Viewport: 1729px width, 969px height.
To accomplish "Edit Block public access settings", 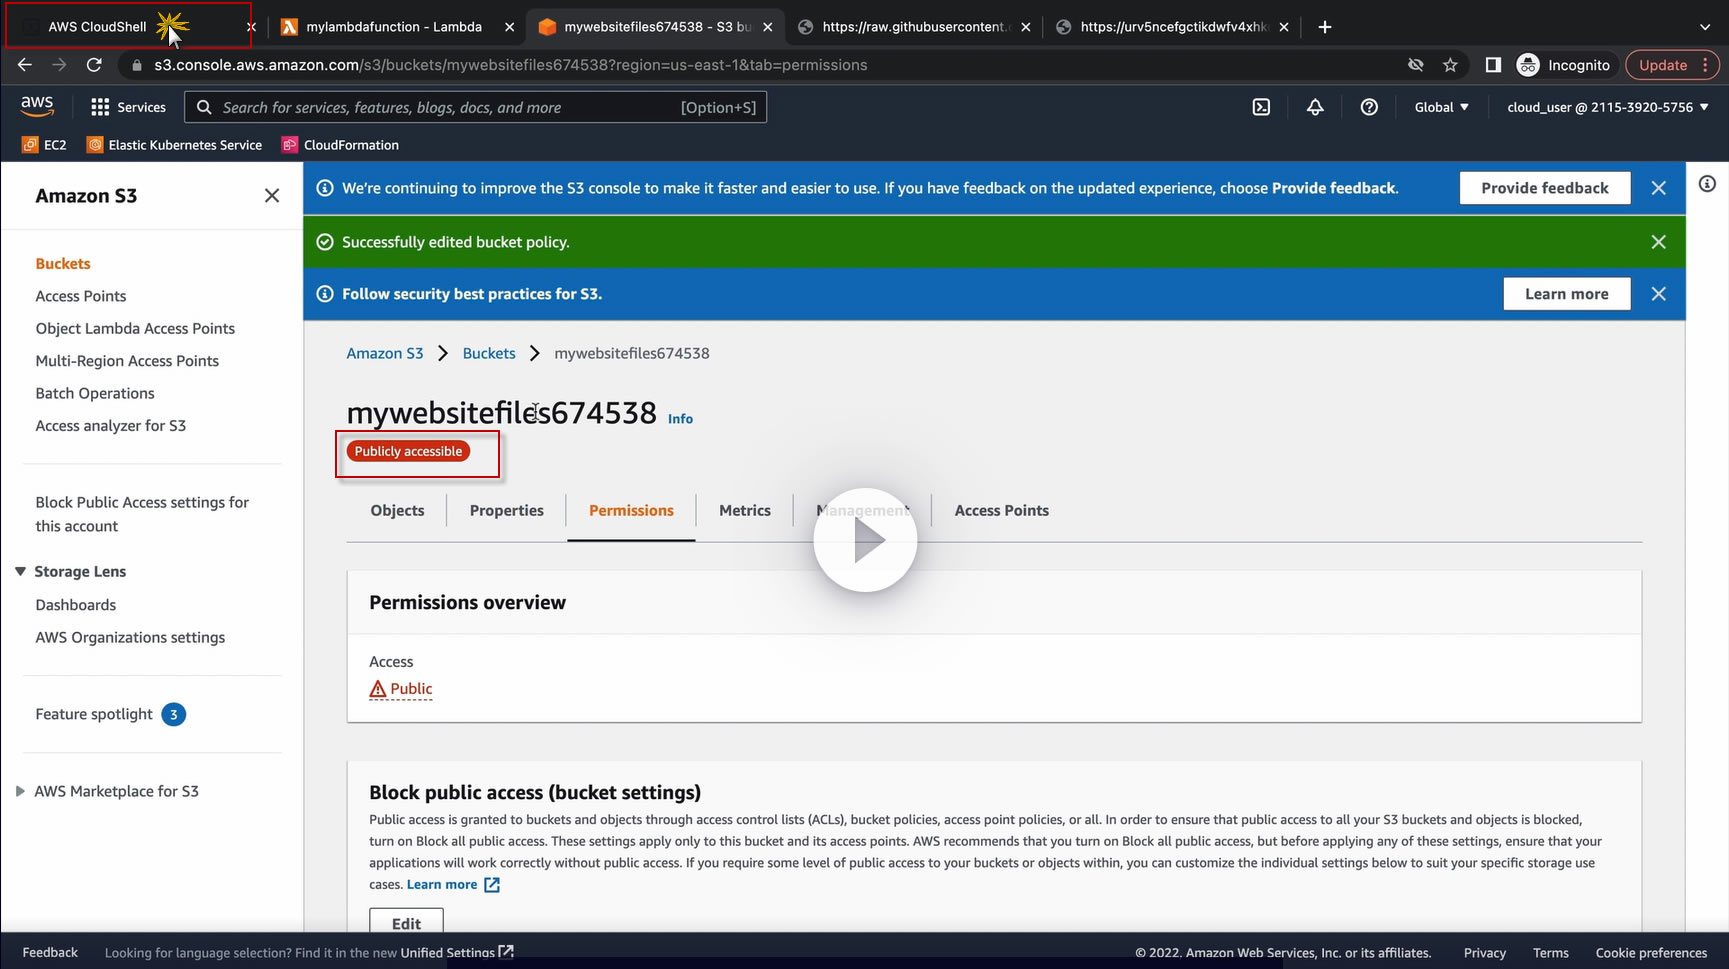I will pyautogui.click(x=406, y=923).
